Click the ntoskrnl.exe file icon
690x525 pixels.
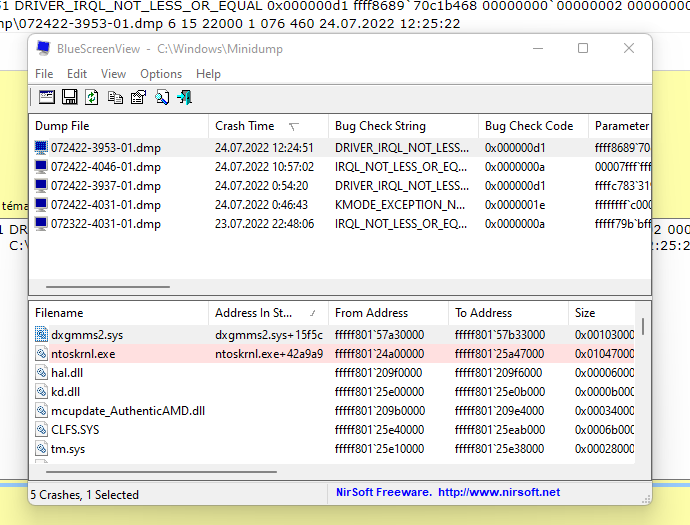tap(41, 353)
